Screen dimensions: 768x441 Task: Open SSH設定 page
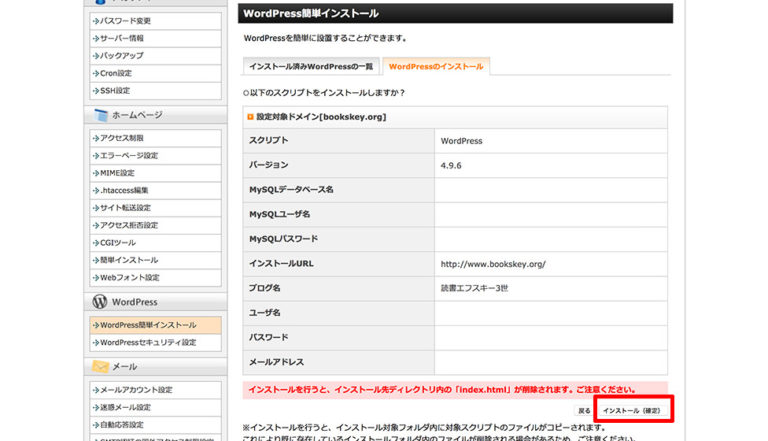coord(156,91)
